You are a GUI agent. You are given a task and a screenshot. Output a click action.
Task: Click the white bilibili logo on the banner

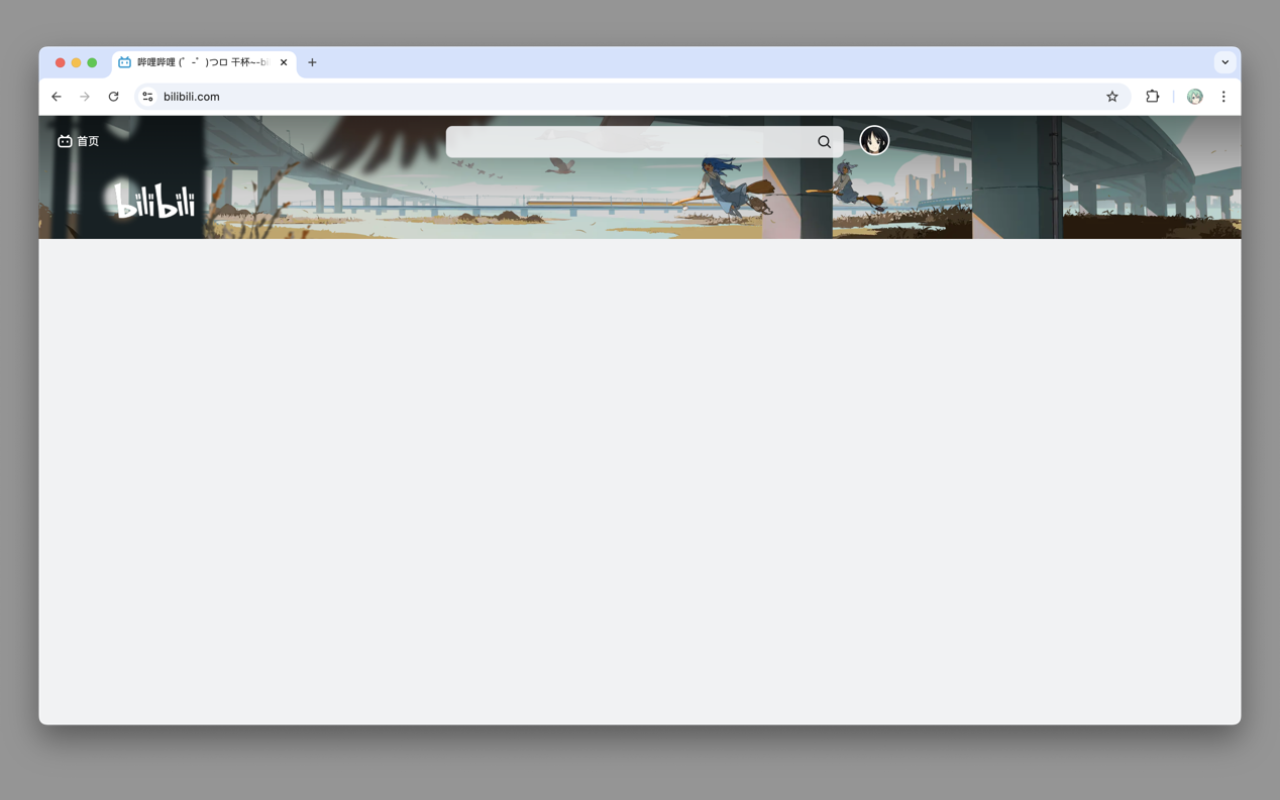point(154,200)
